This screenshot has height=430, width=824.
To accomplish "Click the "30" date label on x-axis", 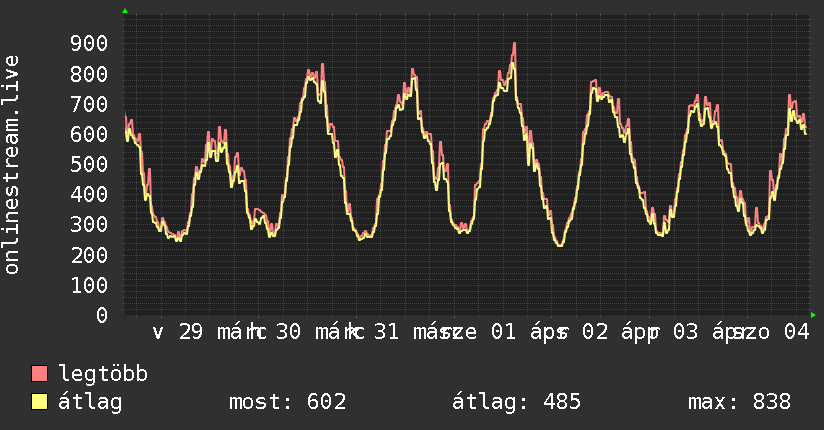I will tap(288, 332).
